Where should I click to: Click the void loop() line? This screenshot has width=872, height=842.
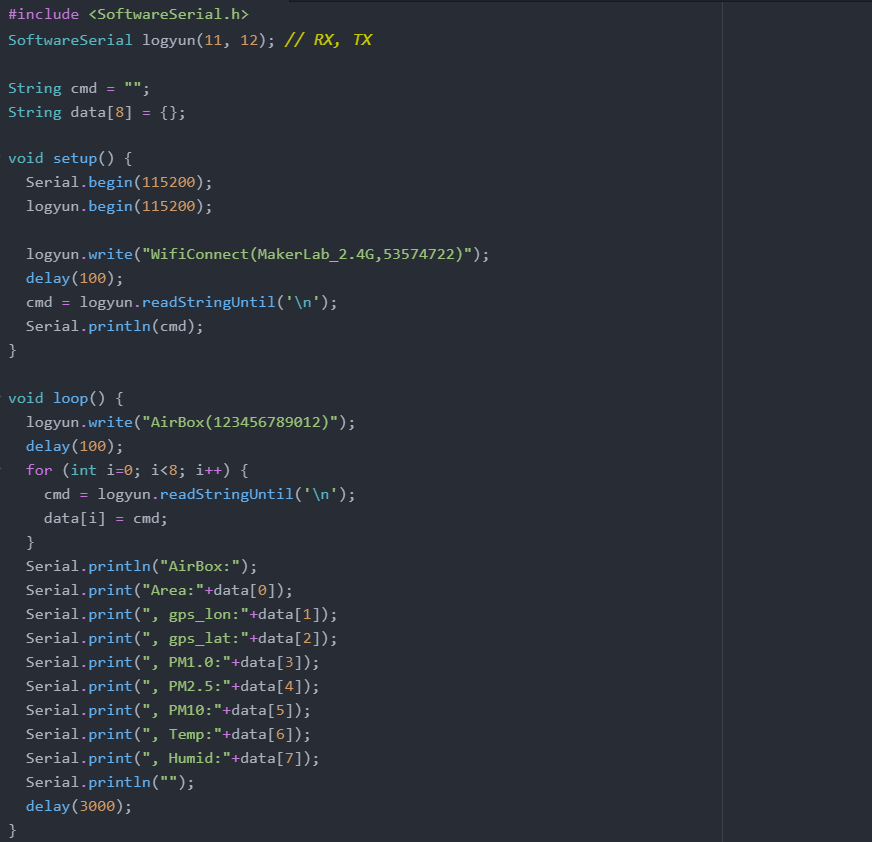66,398
